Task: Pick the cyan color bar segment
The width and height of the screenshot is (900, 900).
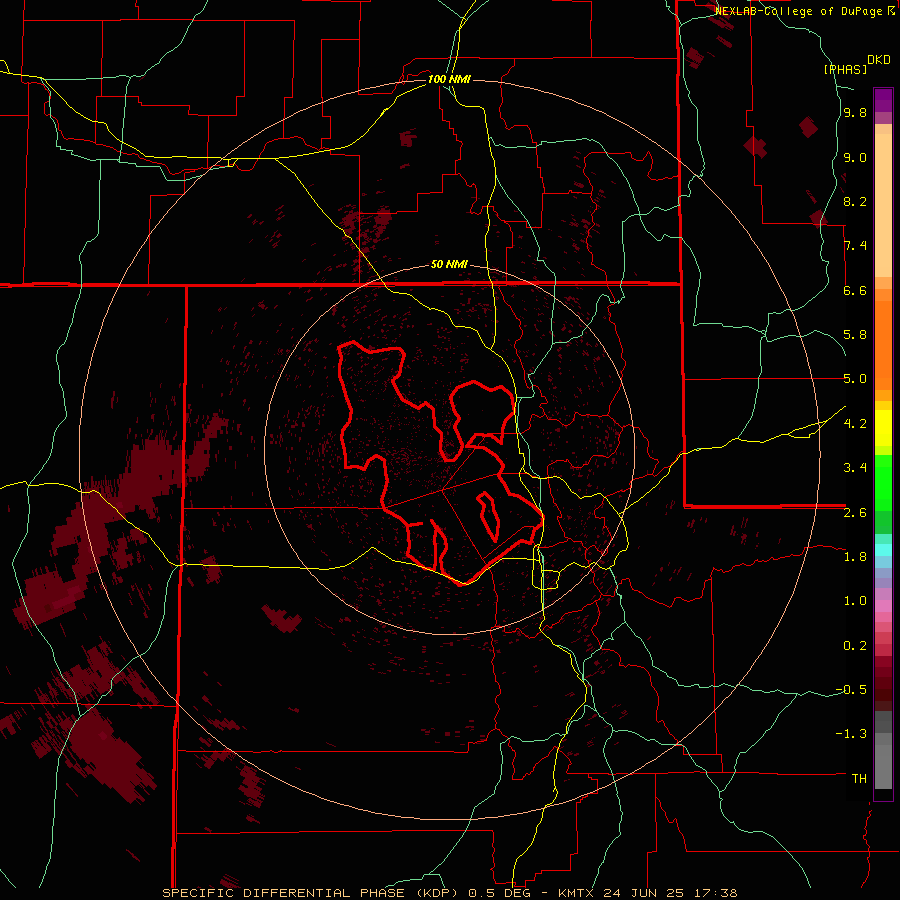Action: coord(883,550)
